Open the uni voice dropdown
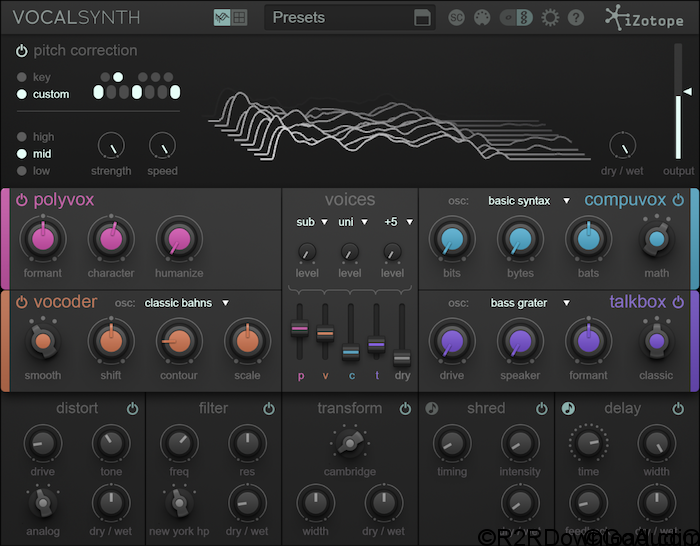 pos(353,222)
